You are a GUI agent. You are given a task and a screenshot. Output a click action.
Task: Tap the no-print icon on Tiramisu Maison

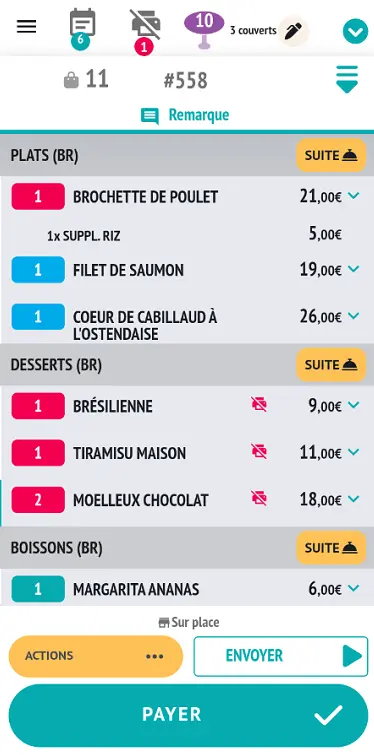[x=259, y=451]
